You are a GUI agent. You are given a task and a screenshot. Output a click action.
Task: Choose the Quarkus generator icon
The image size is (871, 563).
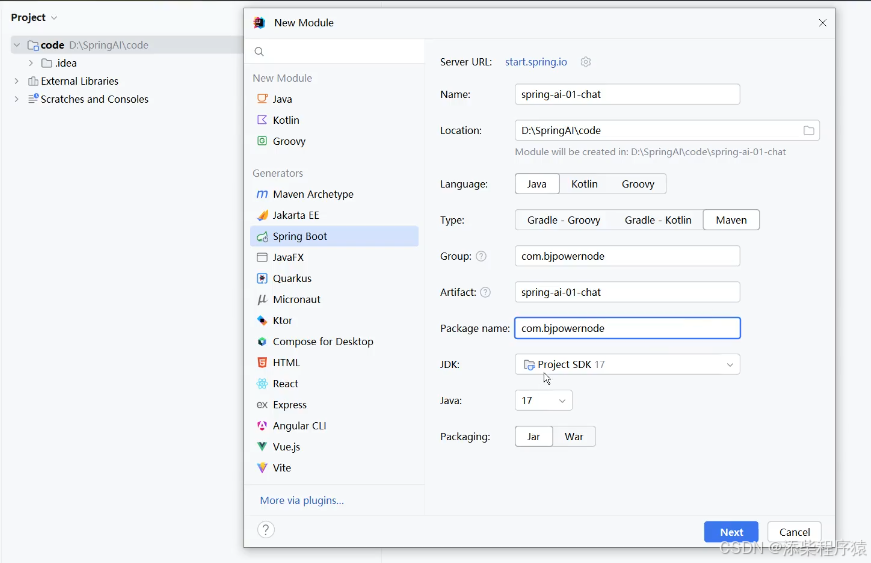coord(262,278)
